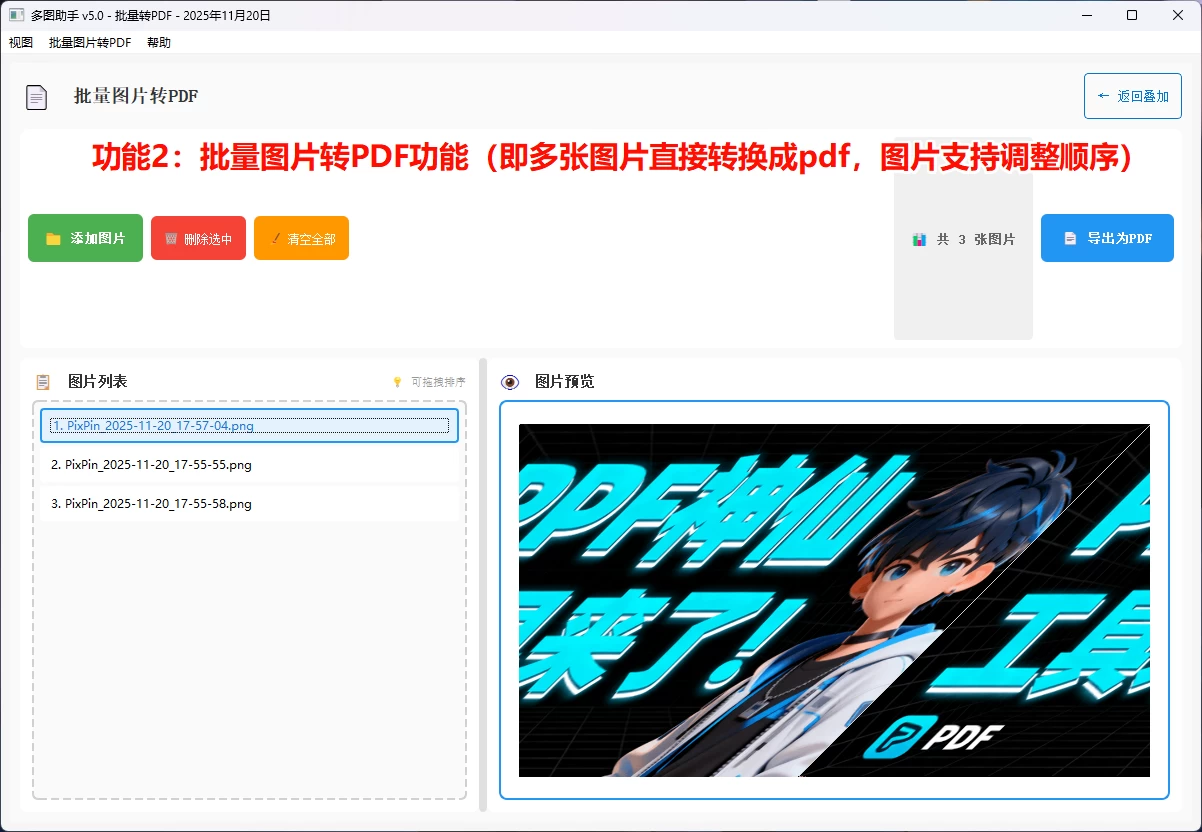Open the 批量图片转PDF menu
Screen dimensions: 1202x832
click(x=90, y=43)
